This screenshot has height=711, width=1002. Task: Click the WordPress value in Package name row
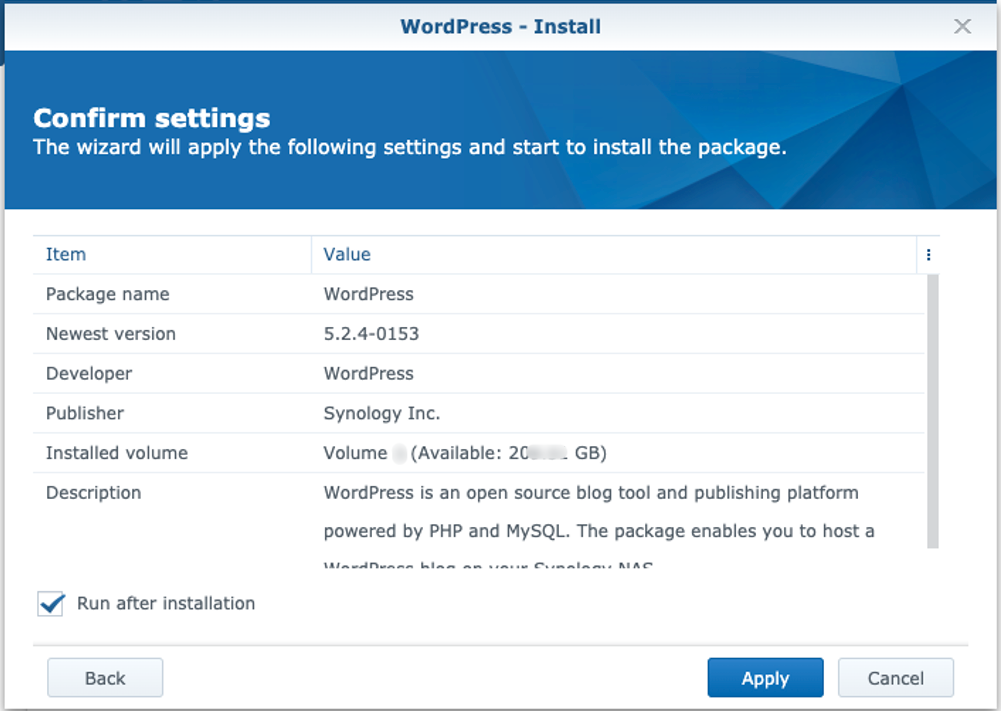[x=369, y=294]
